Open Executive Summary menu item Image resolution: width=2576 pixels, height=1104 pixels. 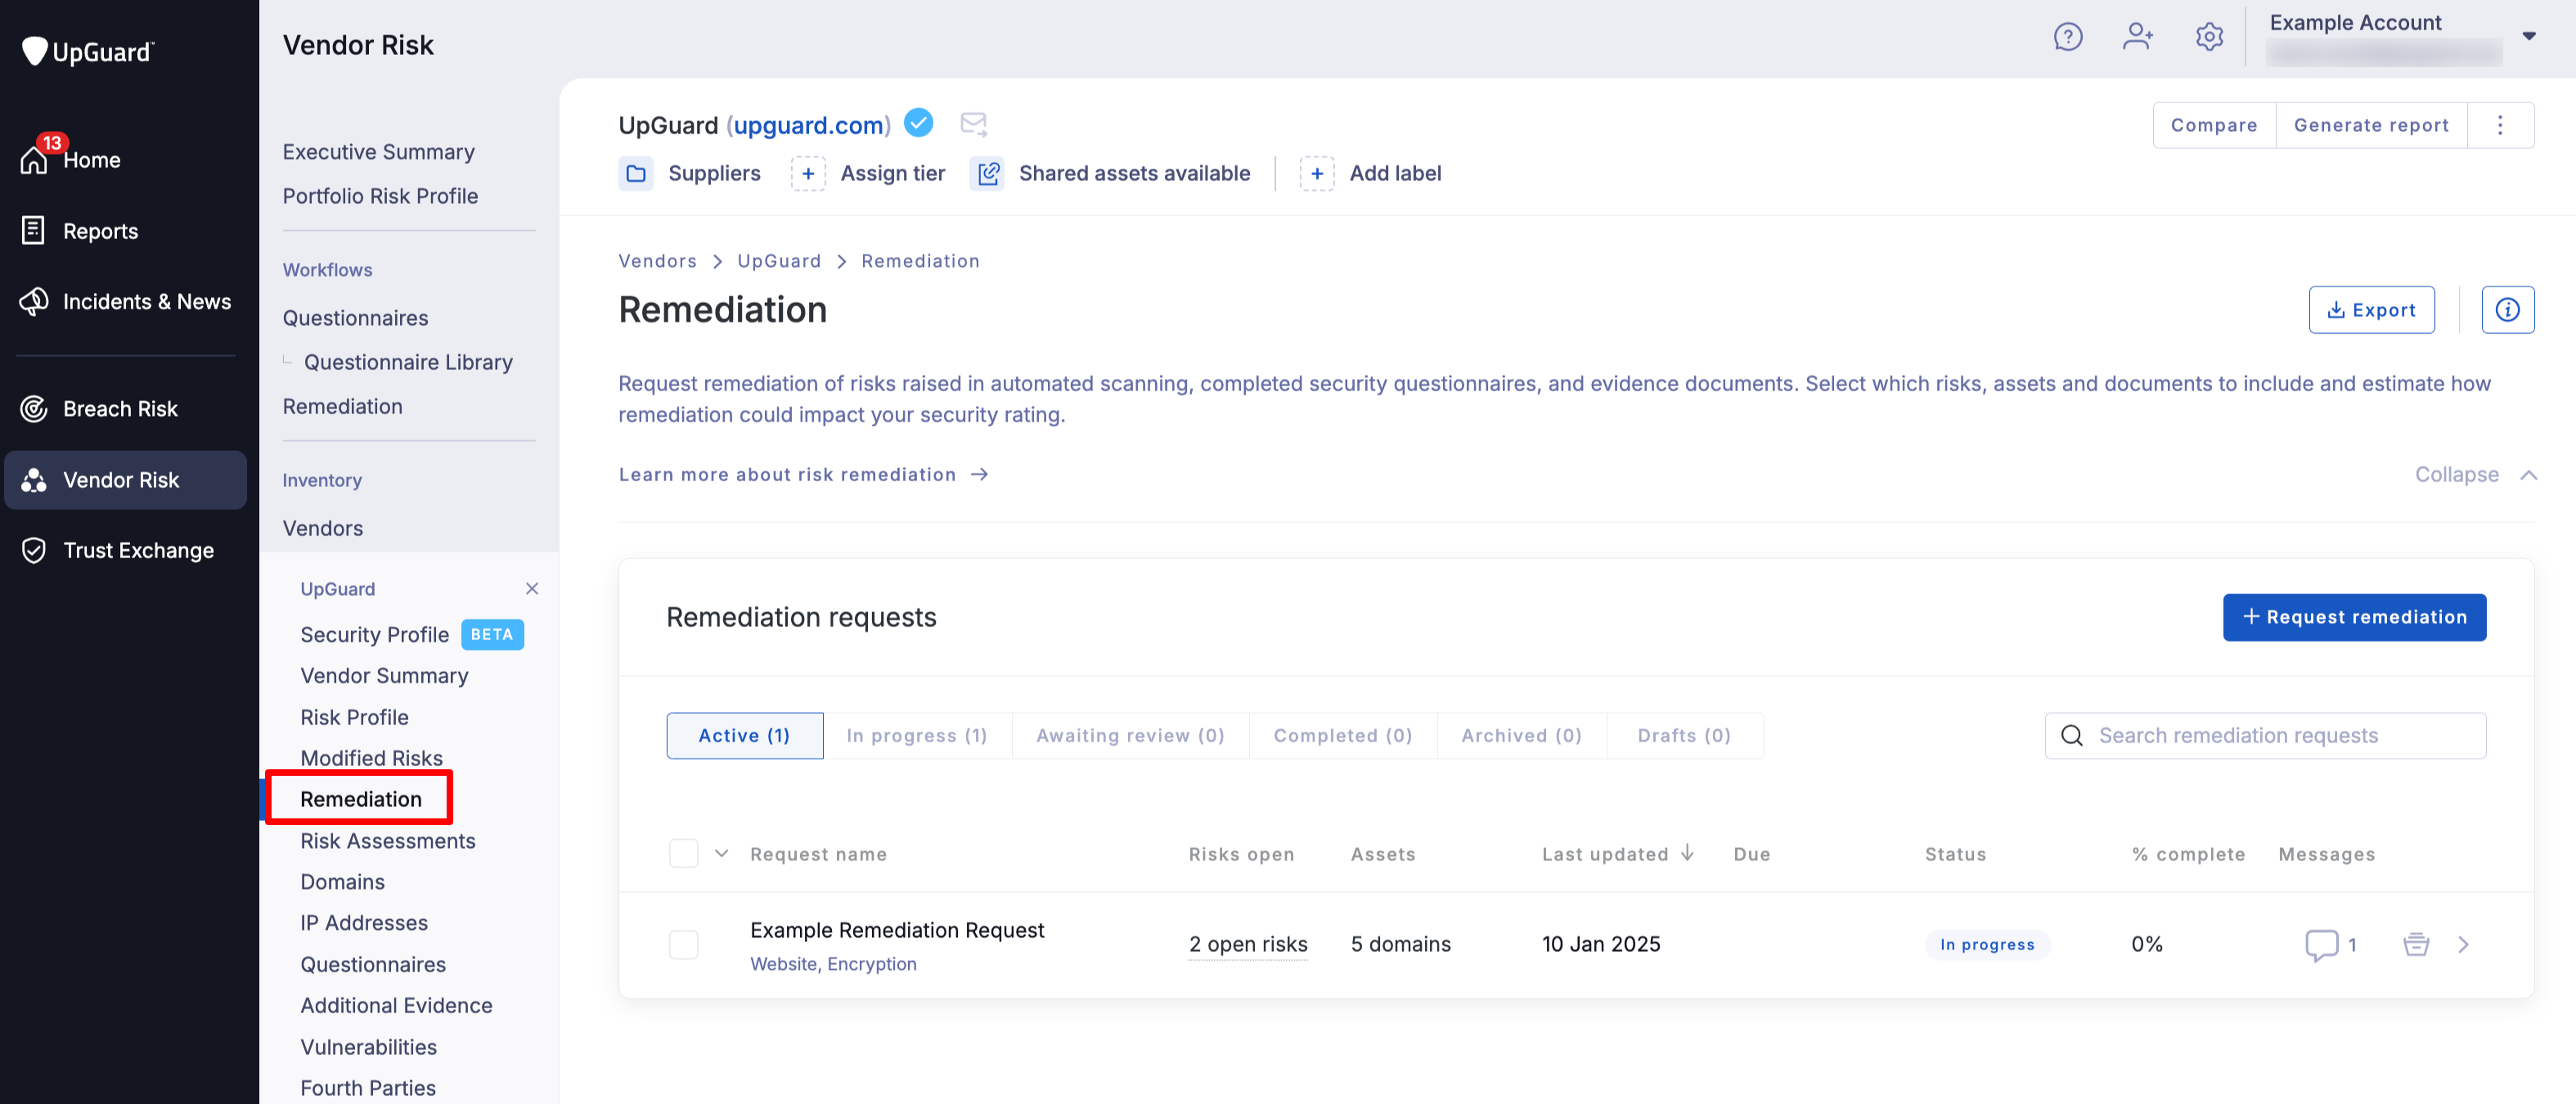379,152
